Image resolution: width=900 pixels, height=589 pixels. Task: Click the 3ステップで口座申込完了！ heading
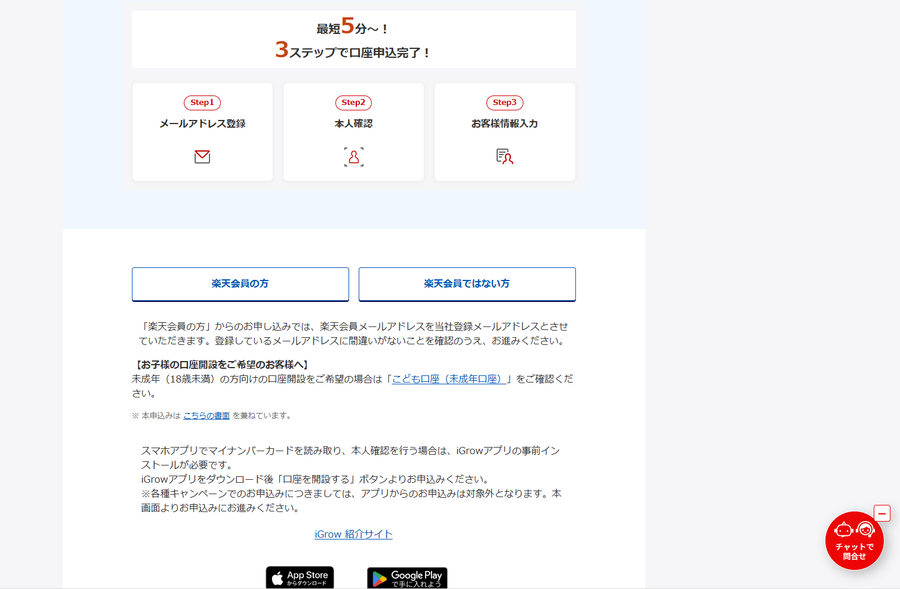[353, 51]
